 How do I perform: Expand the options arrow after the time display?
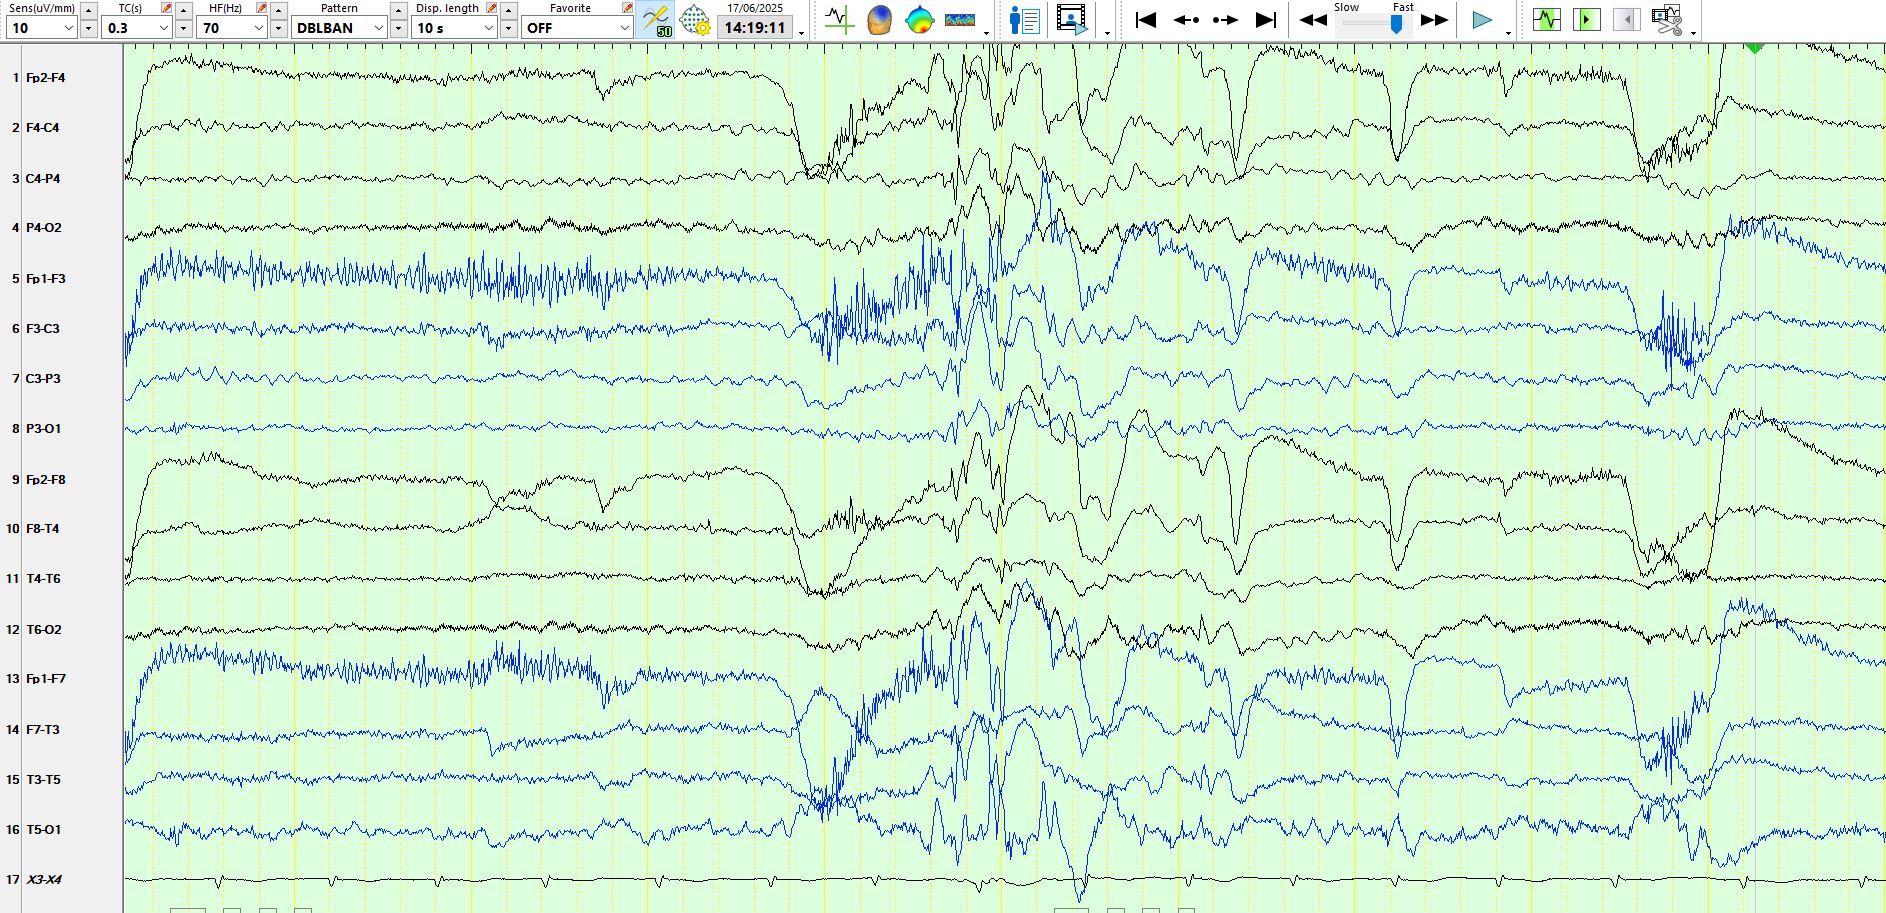point(802,33)
